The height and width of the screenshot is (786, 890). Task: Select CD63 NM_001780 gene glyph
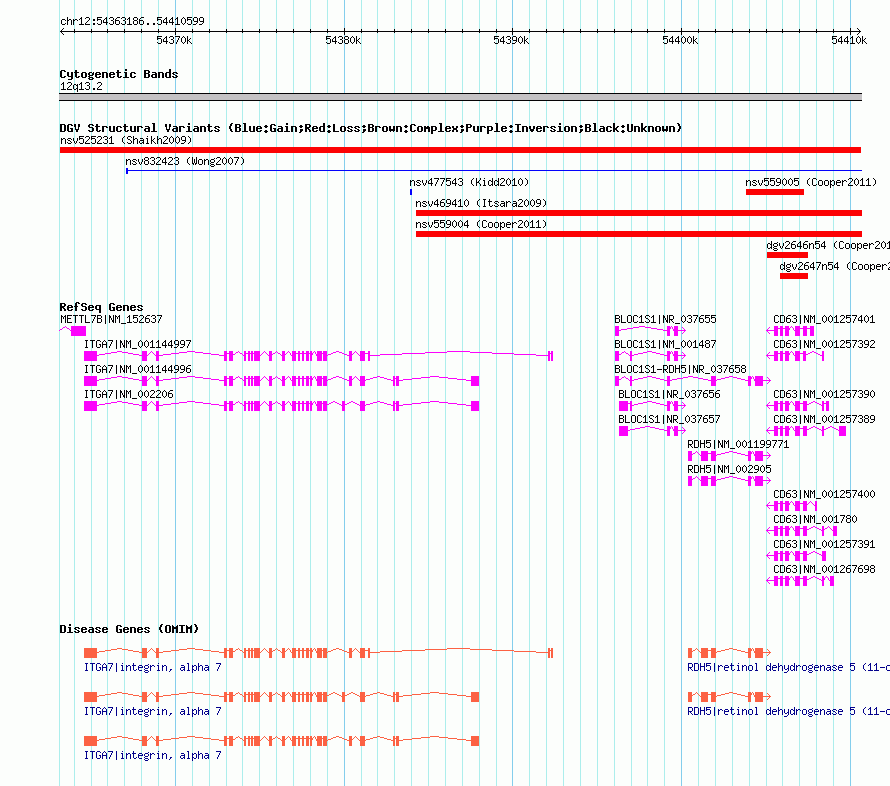(802, 531)
